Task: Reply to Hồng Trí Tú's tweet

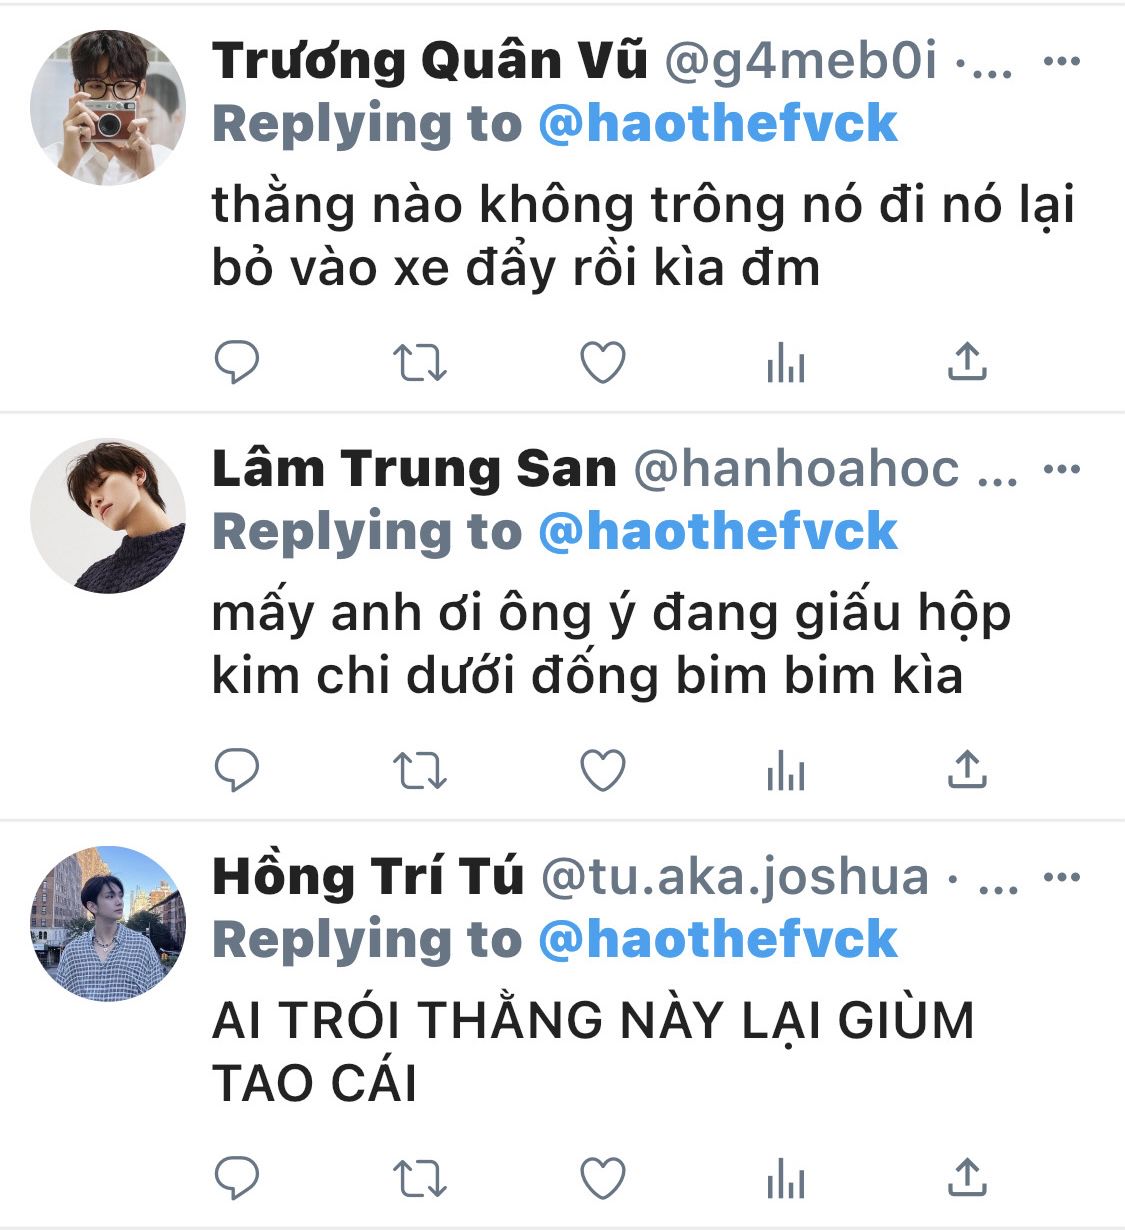Action: coord(237,1178)
